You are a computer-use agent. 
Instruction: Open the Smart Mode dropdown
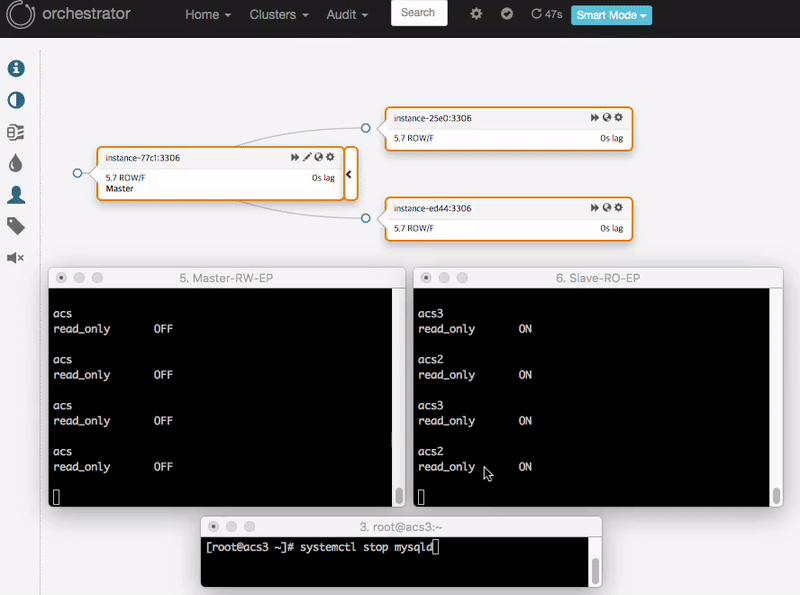(611, 15)
